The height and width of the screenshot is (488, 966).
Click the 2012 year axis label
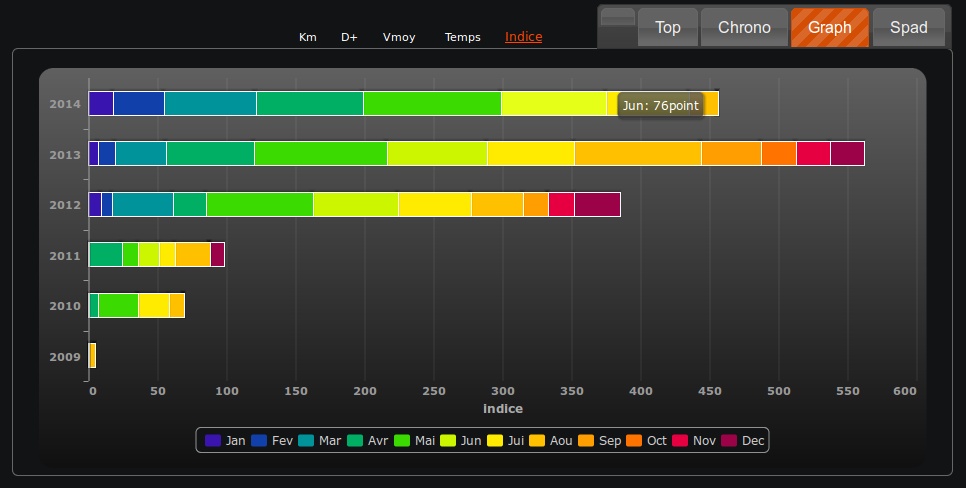click(x=65, y=205)
